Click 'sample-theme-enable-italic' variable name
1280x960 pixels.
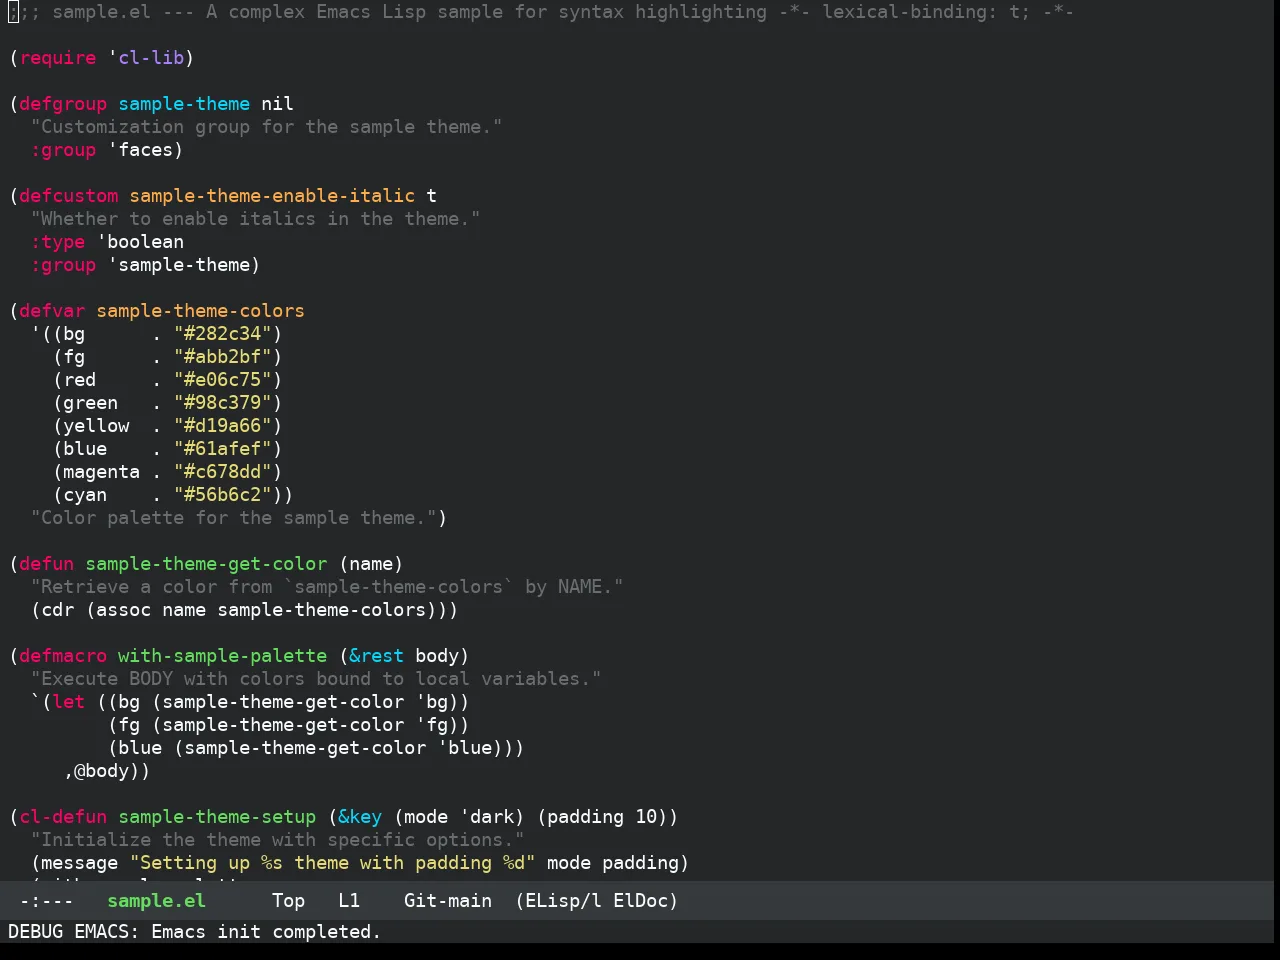(x=272, y=196)
